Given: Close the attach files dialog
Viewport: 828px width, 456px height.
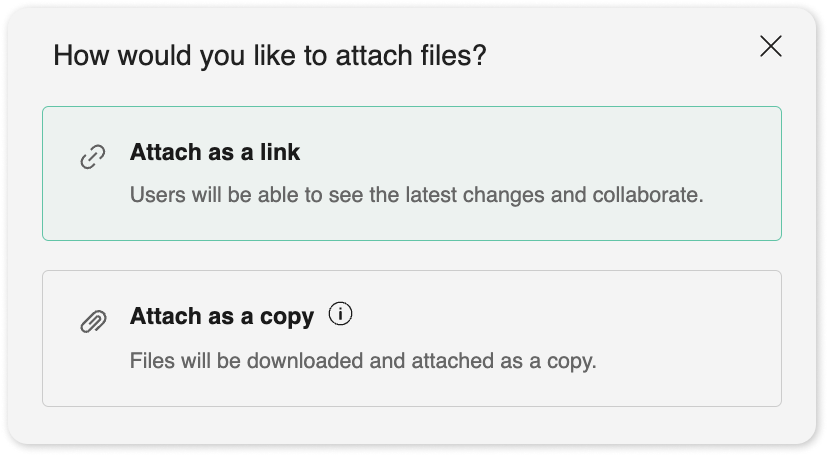Looking at the screenshot, I should point(770,46).
